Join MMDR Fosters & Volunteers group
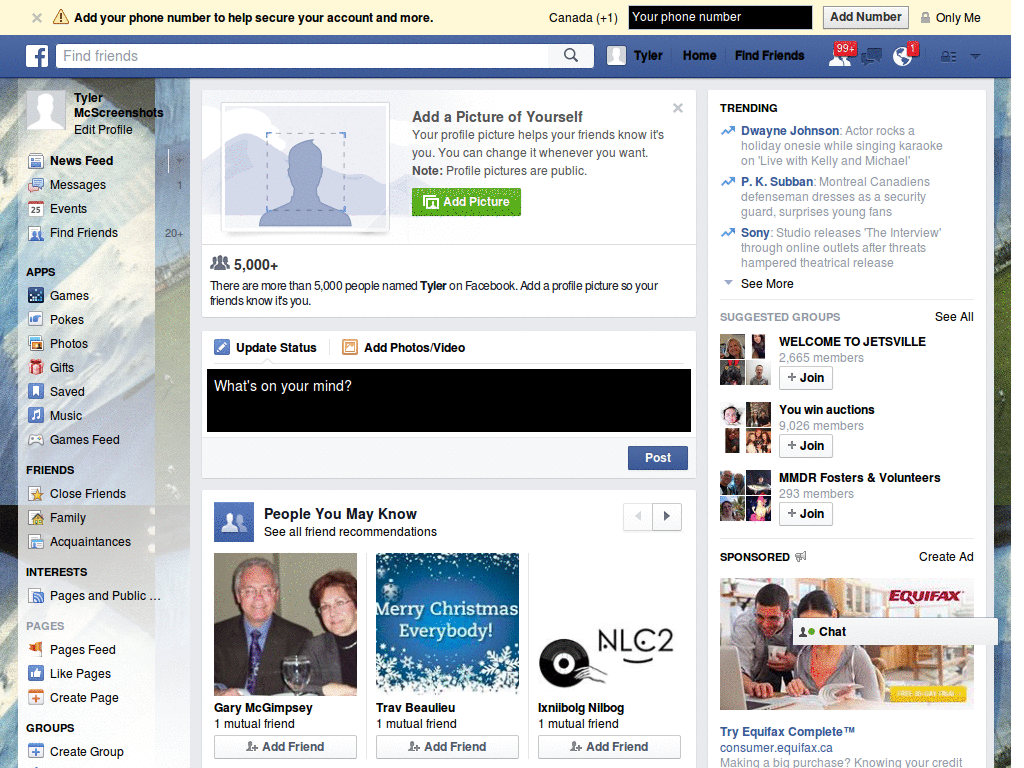Screen dimensions: 1024x768 (806, 513)
